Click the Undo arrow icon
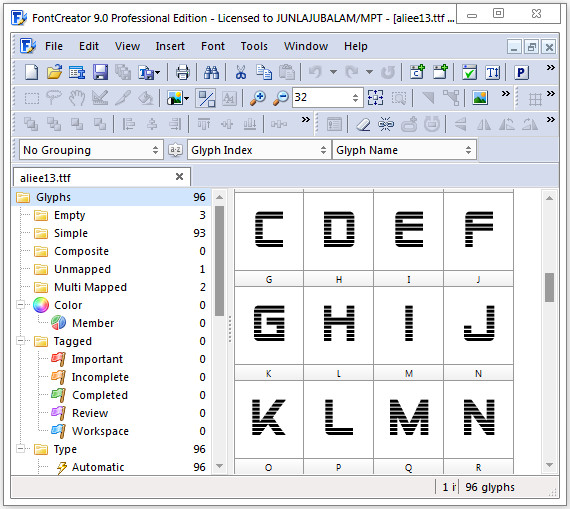 coord(315,72)
